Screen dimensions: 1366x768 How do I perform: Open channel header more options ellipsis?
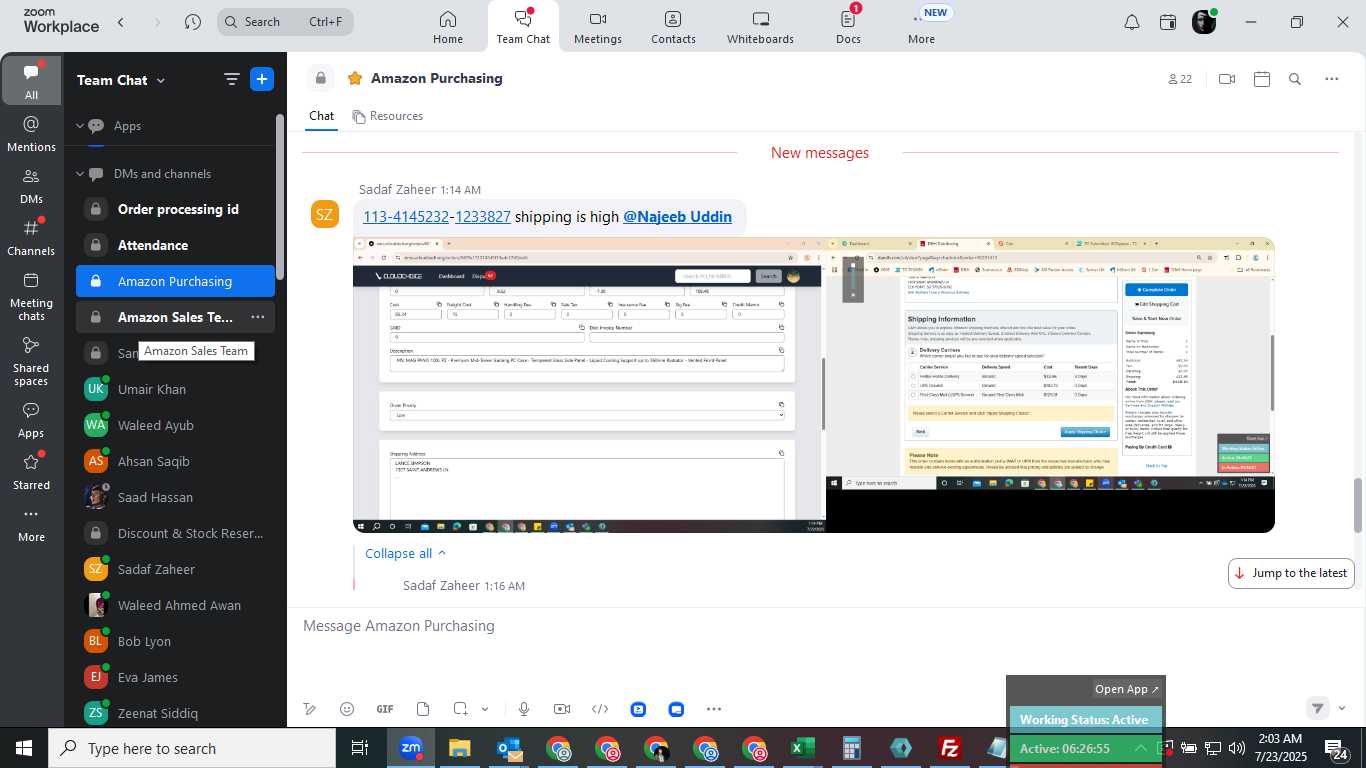click(1331, 79)
